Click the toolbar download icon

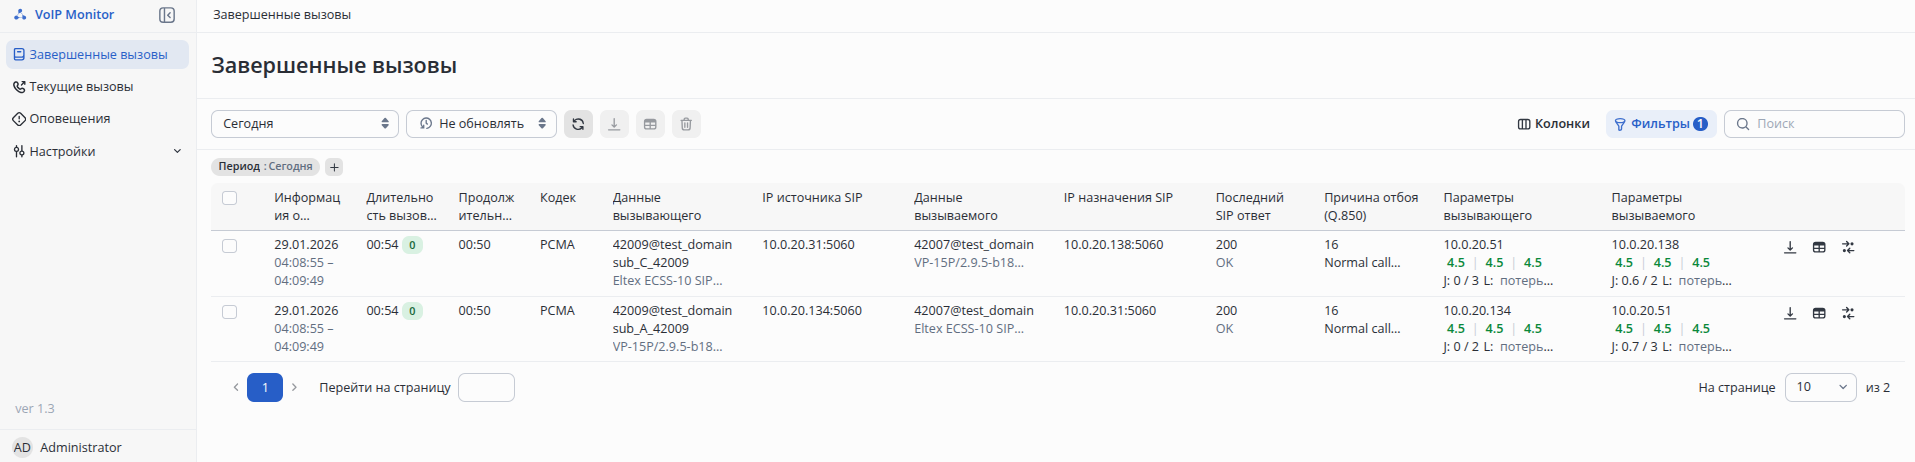point(614,124)
